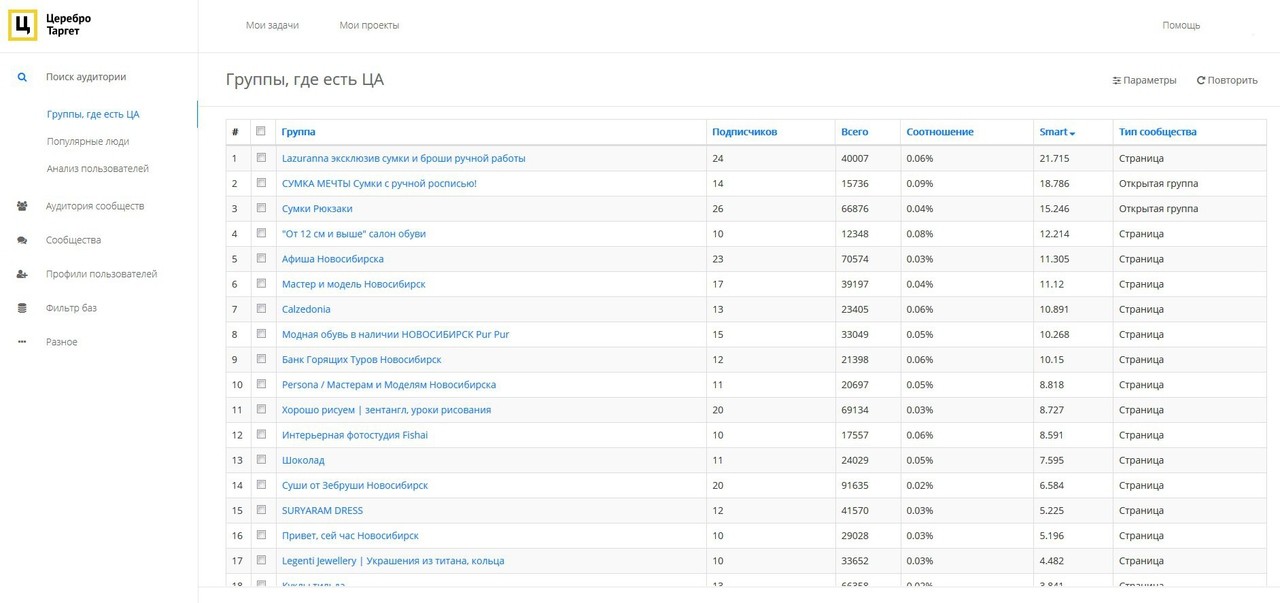
Task: Open Модная обувь в наличии НОВОСИБИРСК link
Action: pyautogui.click(x=395, y=334)
